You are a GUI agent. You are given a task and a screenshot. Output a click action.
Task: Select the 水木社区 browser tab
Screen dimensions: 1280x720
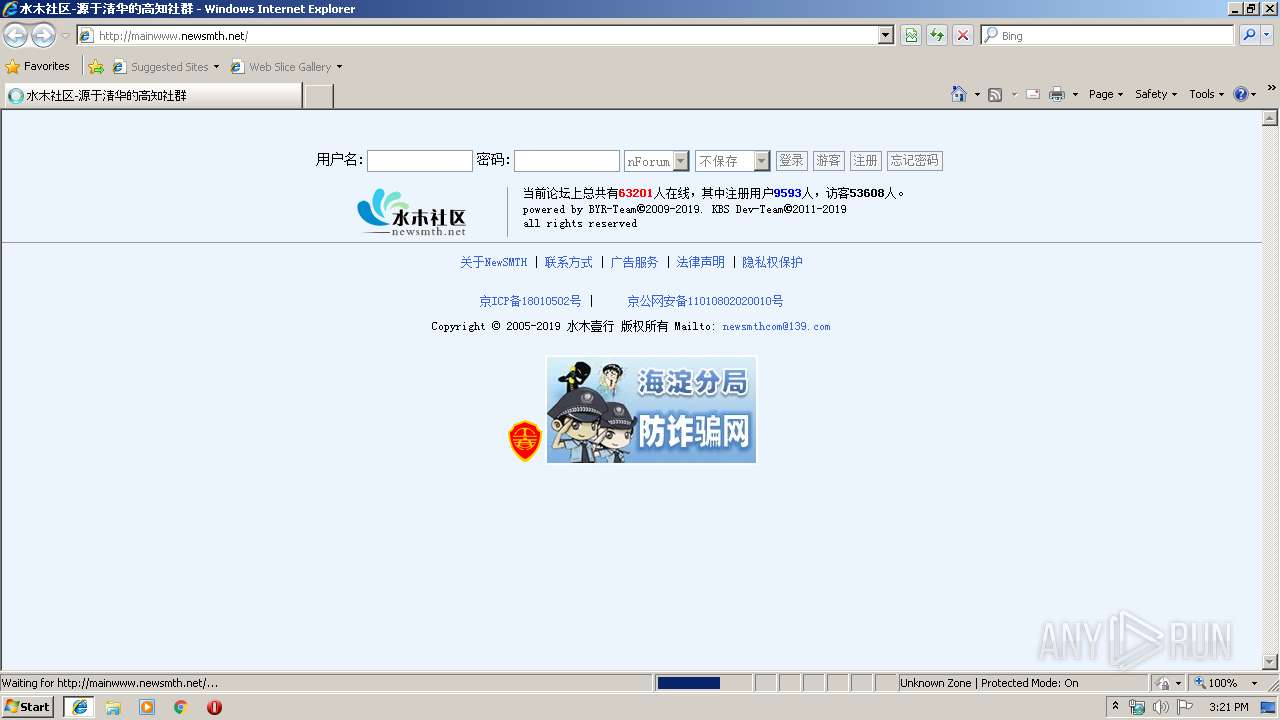pos(152,96)
